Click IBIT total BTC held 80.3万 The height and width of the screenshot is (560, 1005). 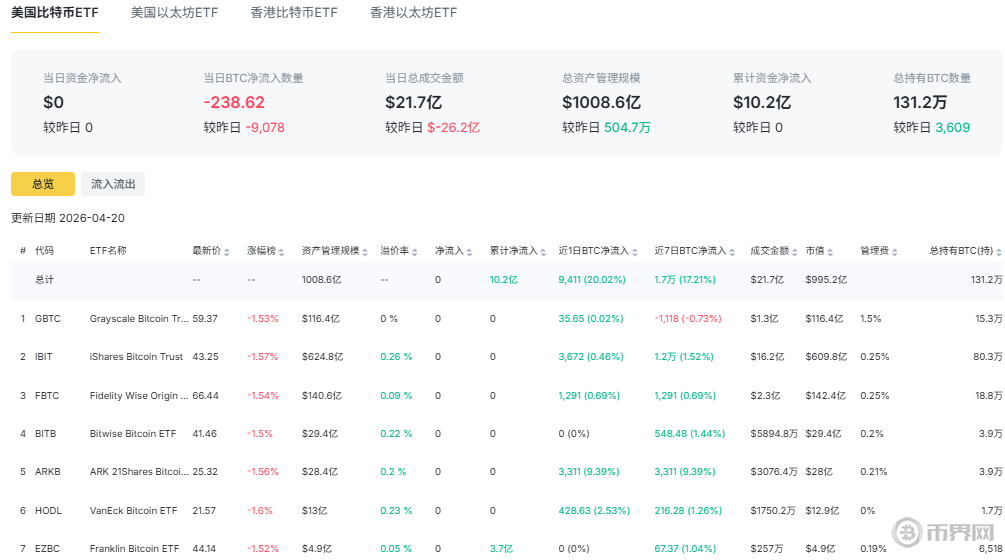988,356
